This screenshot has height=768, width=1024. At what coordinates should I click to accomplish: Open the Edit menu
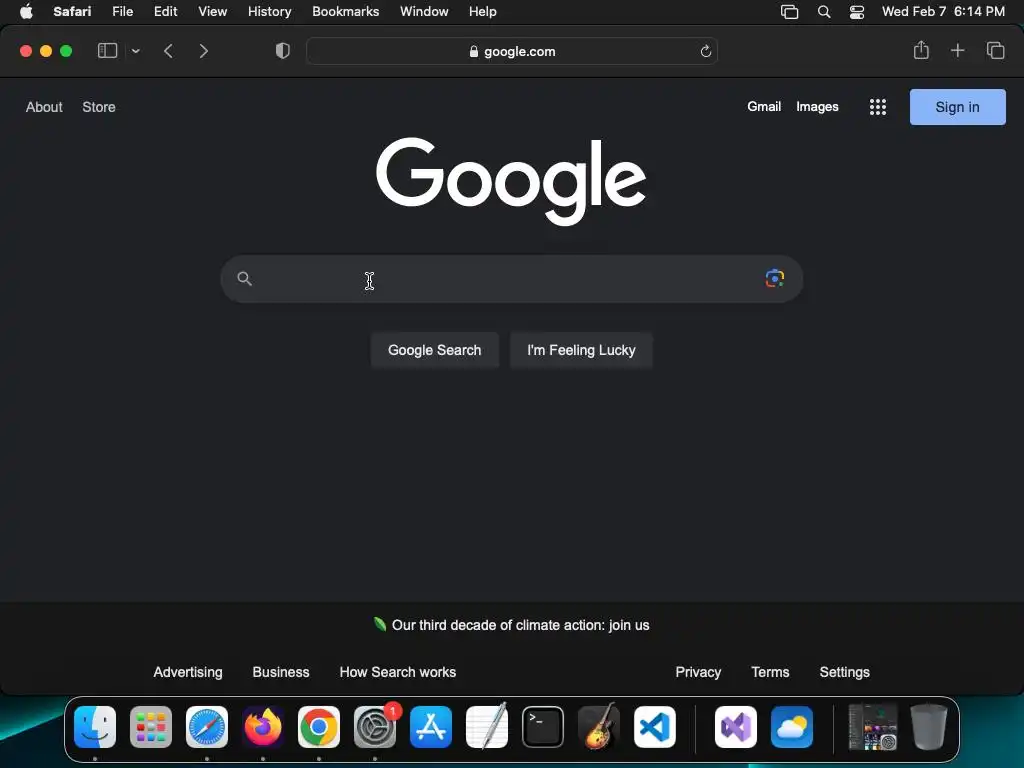point(165,12)
